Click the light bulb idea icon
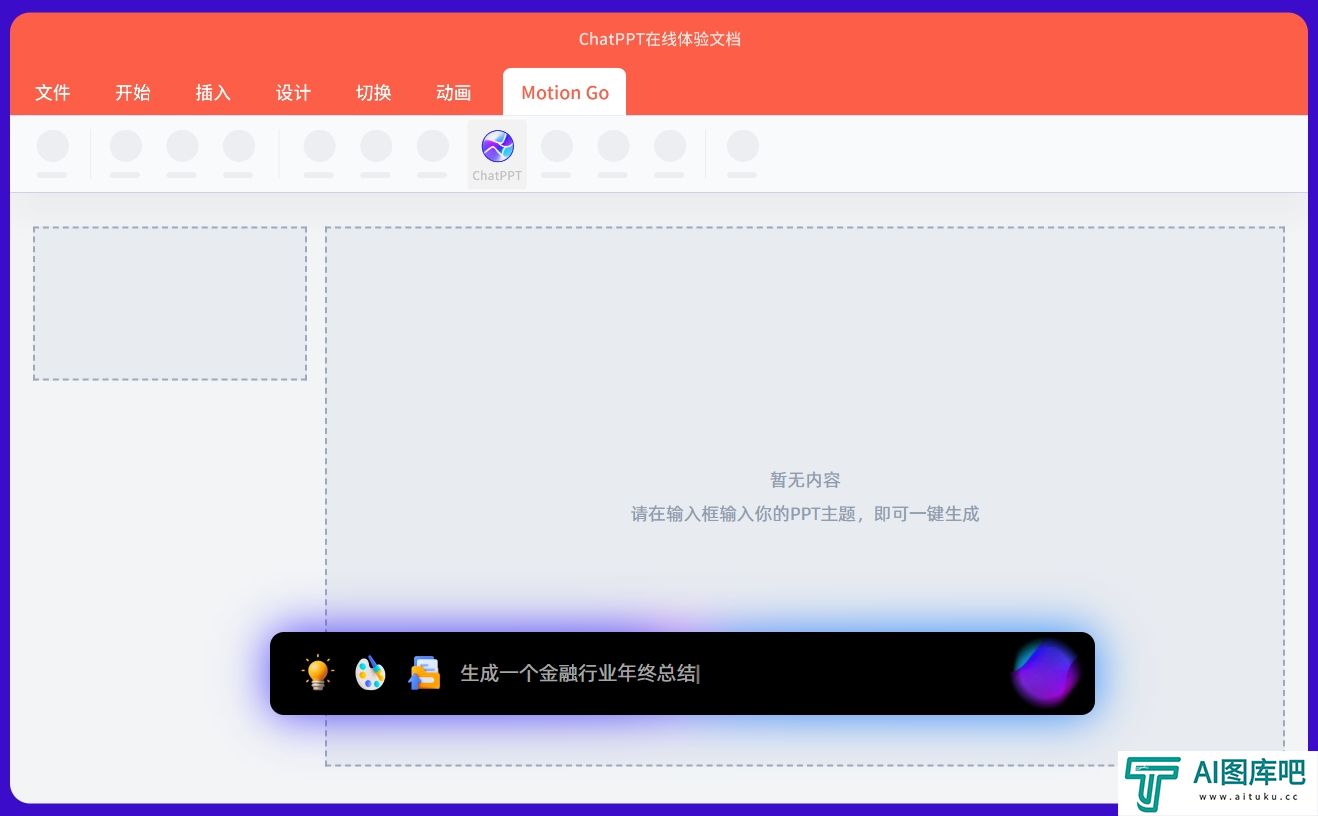Viewport: 1318px width, 816px height. [x=317, y=673]
